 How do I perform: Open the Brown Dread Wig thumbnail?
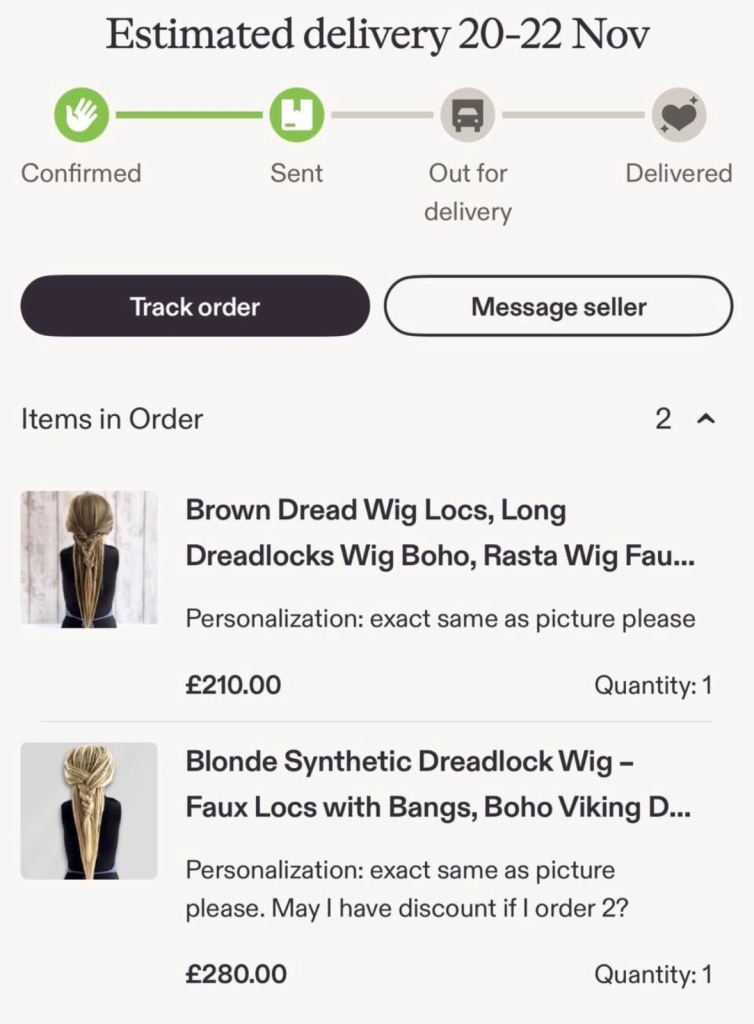coord(89,559)
